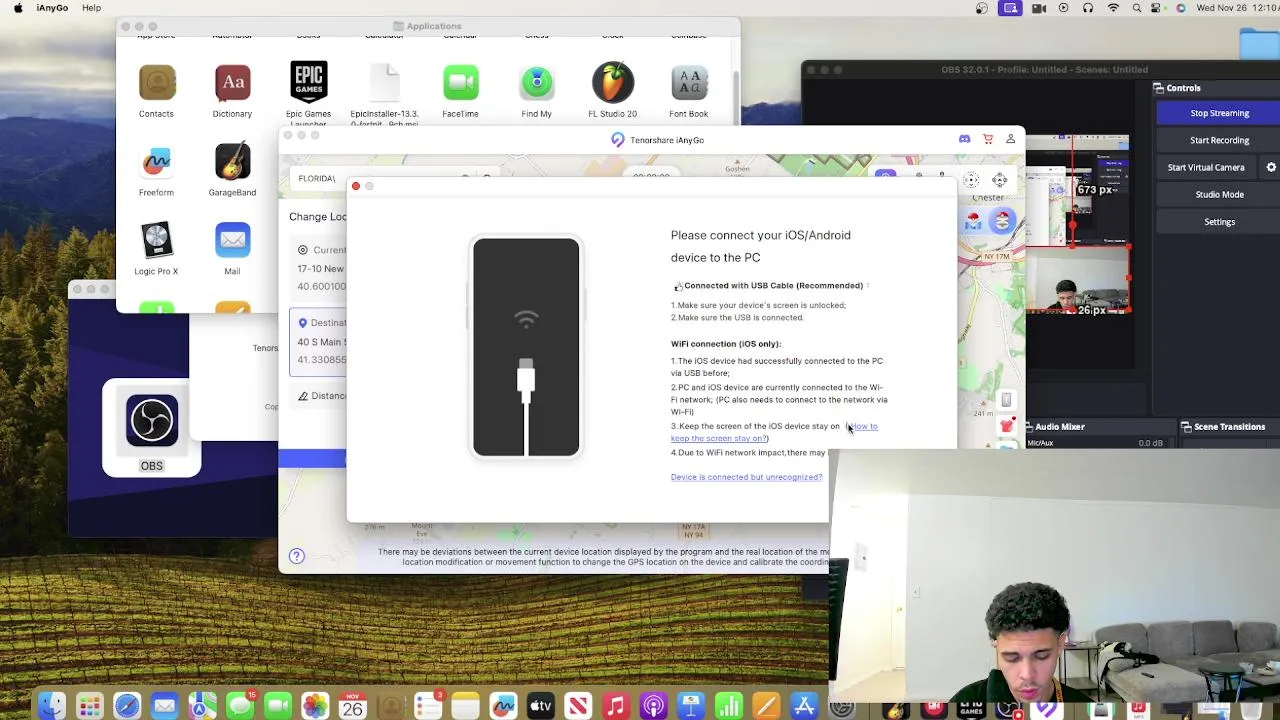
Task: Open Reminders from the Dock
Action: (x=428, y=706)
